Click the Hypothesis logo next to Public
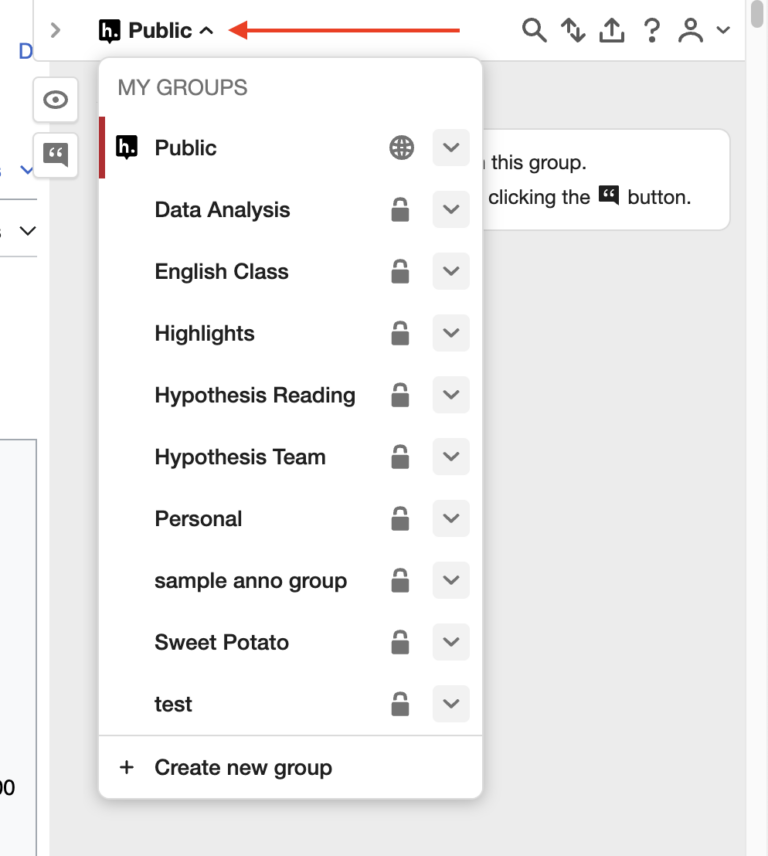Screen dimensions: 768x856 [x=110, y=30]
